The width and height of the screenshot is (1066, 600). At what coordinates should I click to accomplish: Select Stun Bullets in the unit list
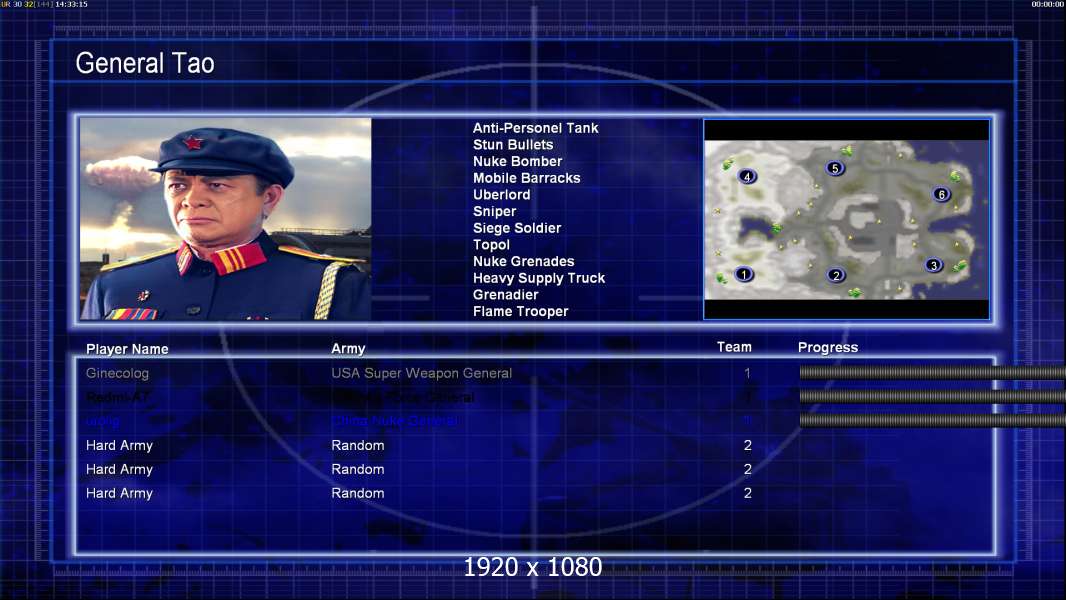coord(513,145)
